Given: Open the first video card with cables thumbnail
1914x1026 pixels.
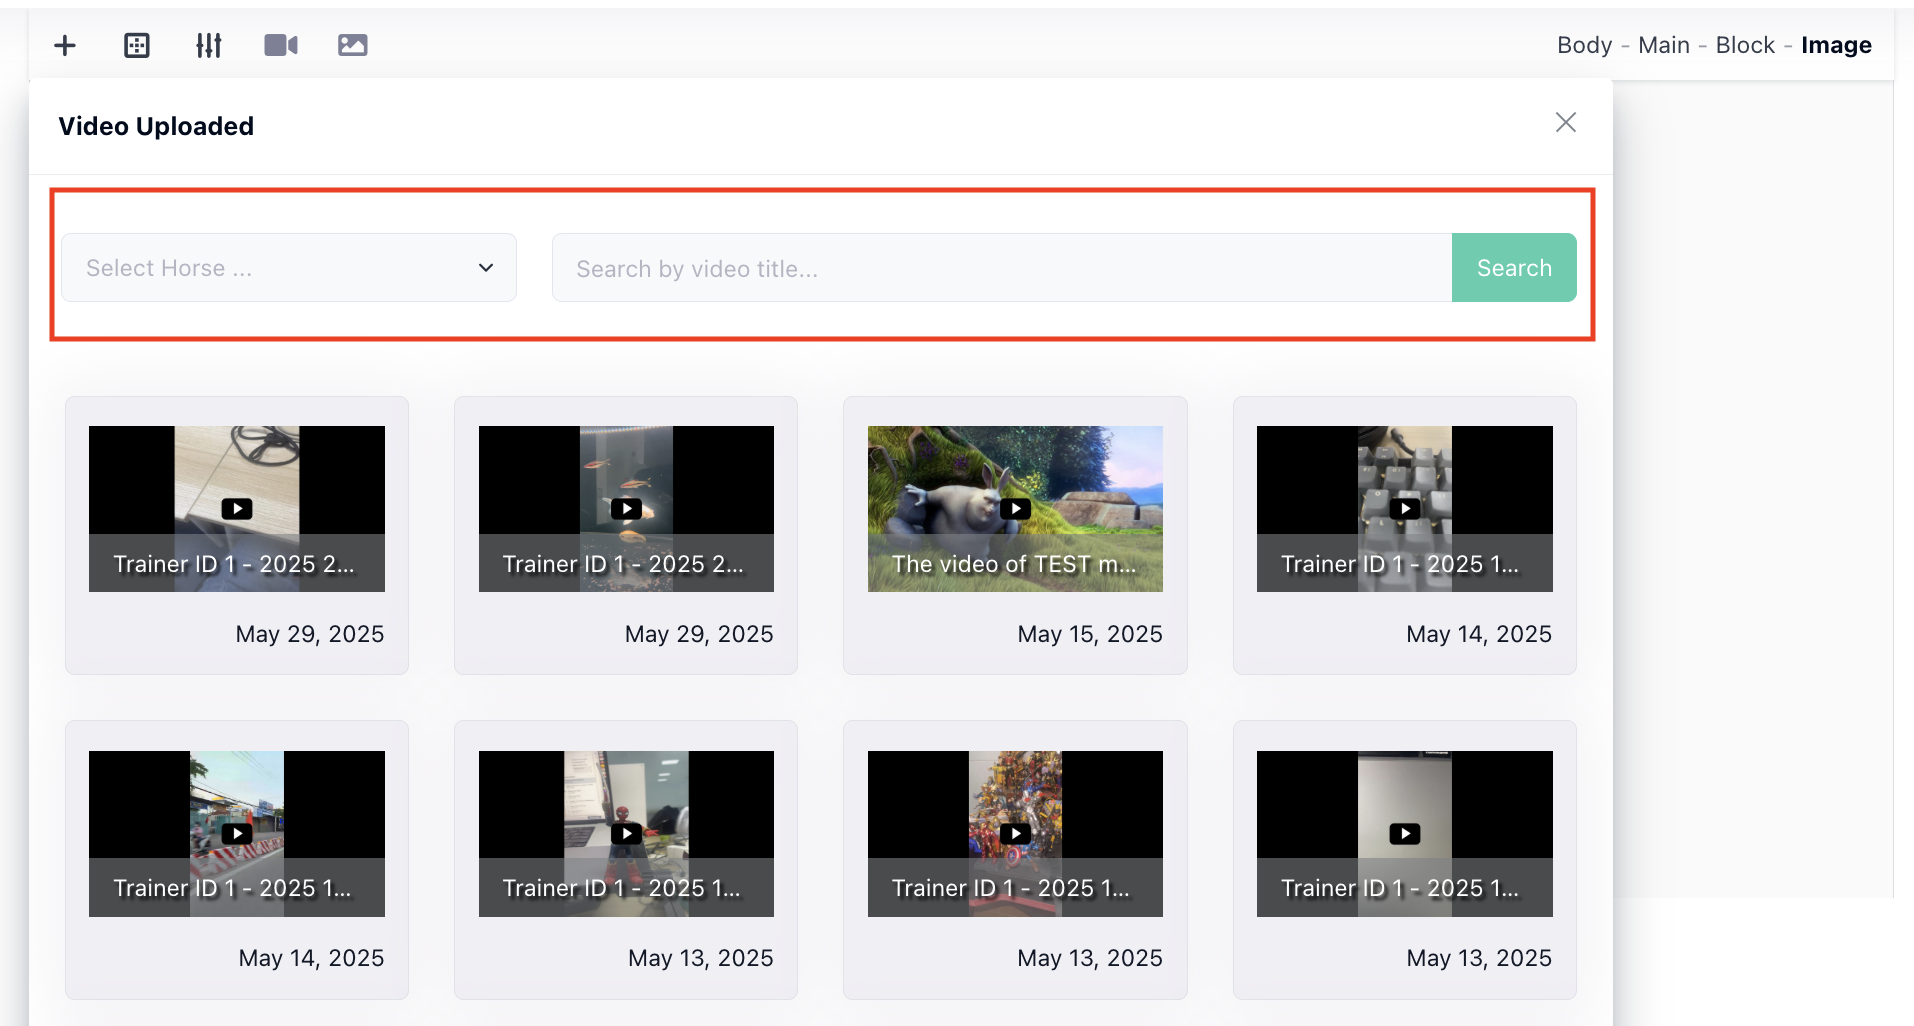Looking at the screenshot, I should [x=237, y=508].
